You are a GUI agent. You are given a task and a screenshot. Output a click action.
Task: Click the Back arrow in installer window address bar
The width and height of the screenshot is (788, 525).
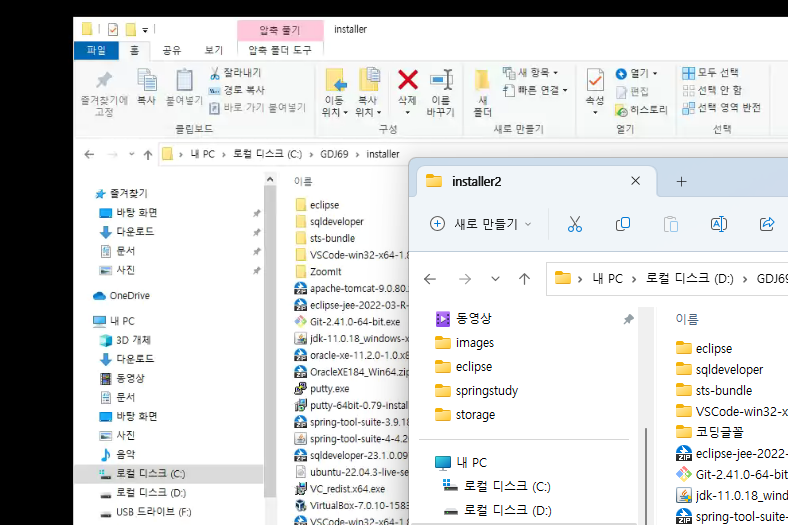click(89, 154)
